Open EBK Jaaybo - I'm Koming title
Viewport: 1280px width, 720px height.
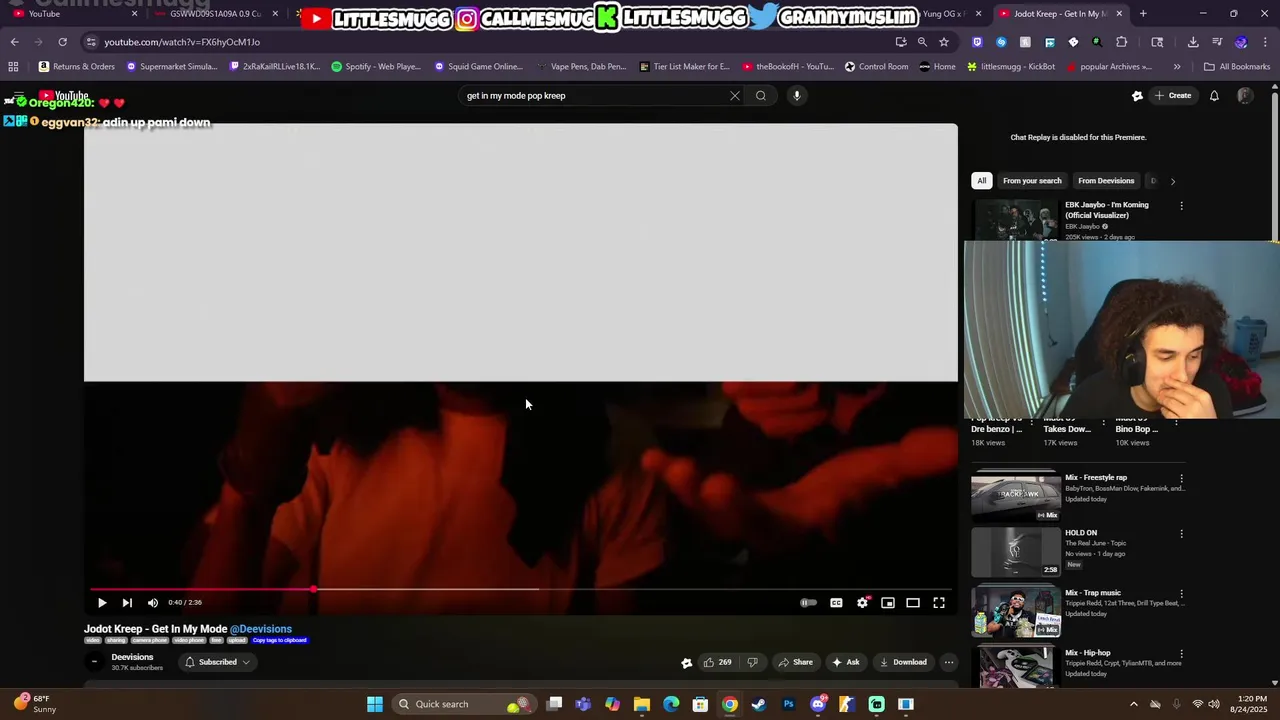coord(1106,210)
